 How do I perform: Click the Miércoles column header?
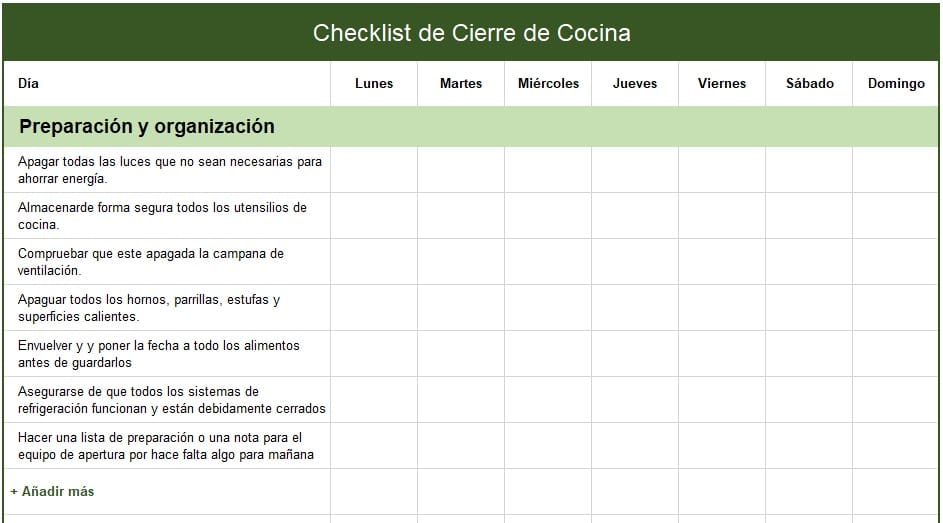click(x=548, y=84)
